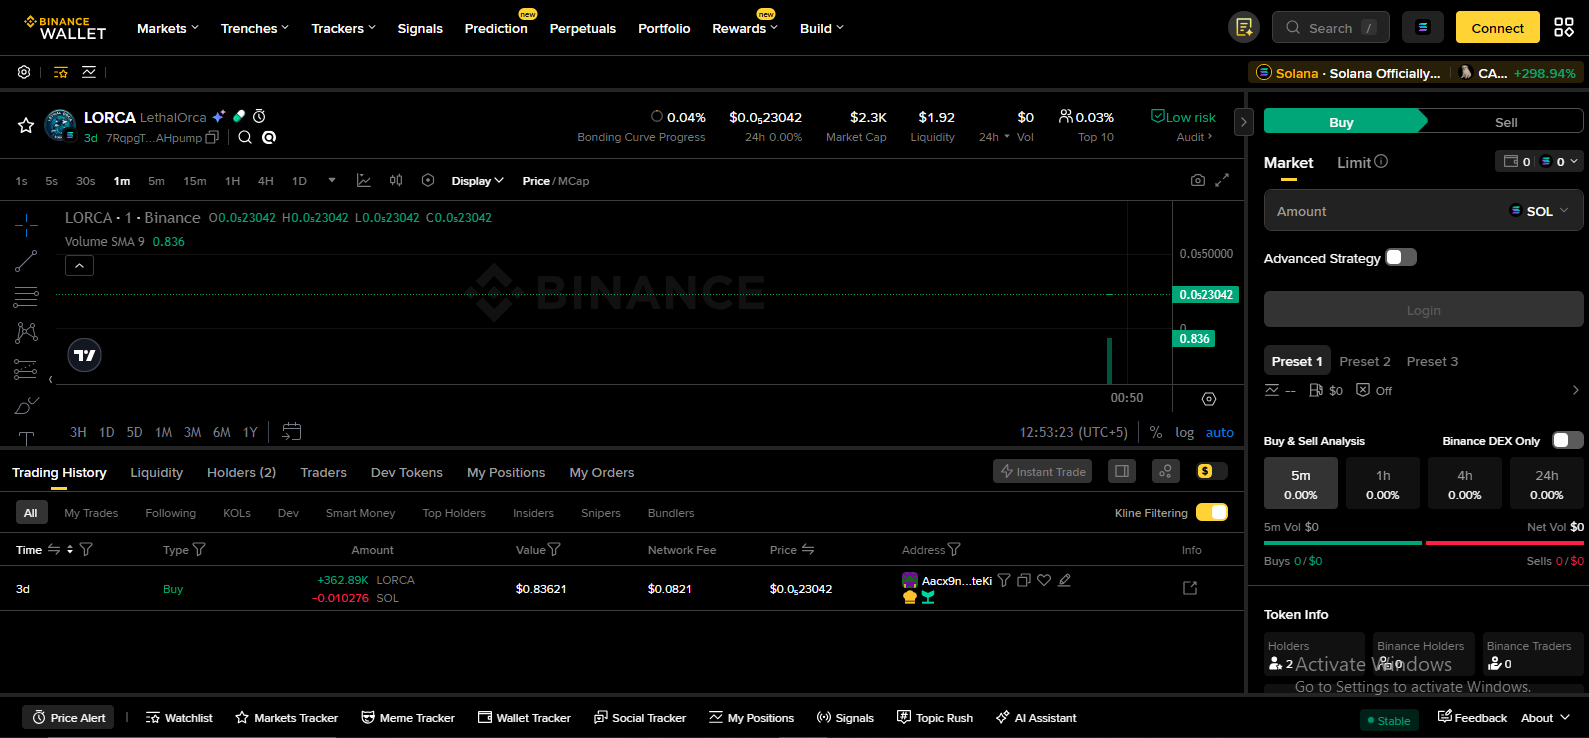The image size is (1589, 738).
Task: Toggle the dollar currency switch beside Instant Trade
Action: point(1211,471)
